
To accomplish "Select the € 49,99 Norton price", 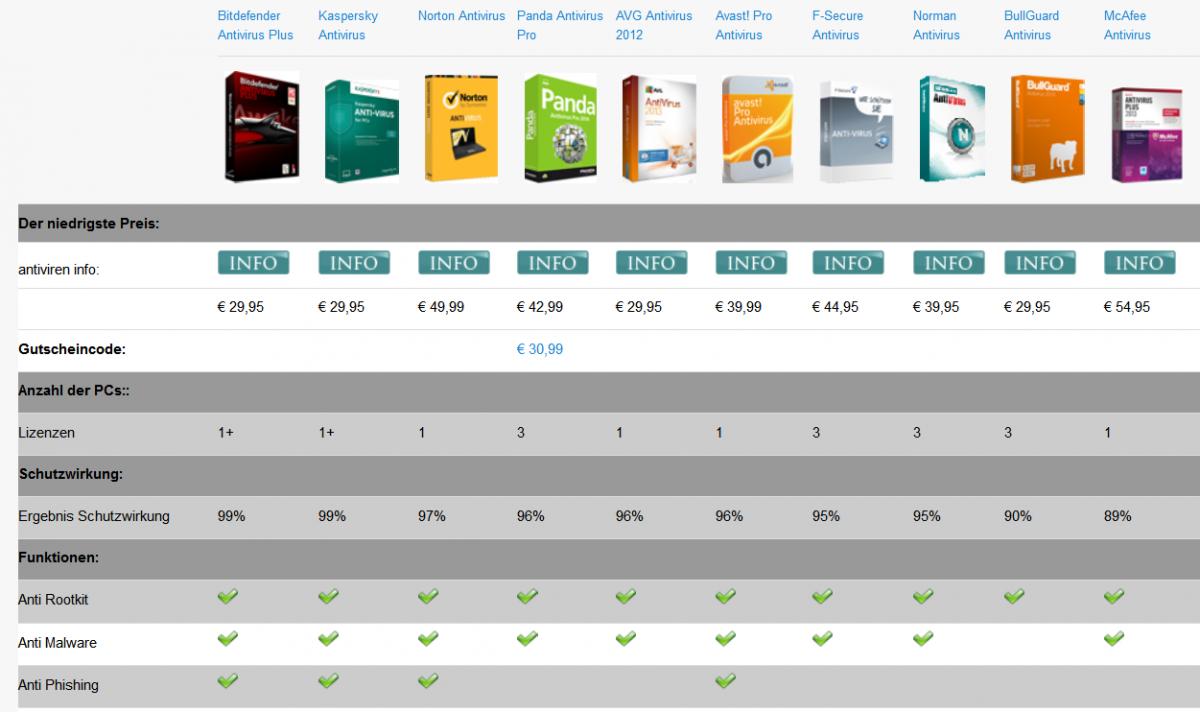I will (x=441, y=307).
